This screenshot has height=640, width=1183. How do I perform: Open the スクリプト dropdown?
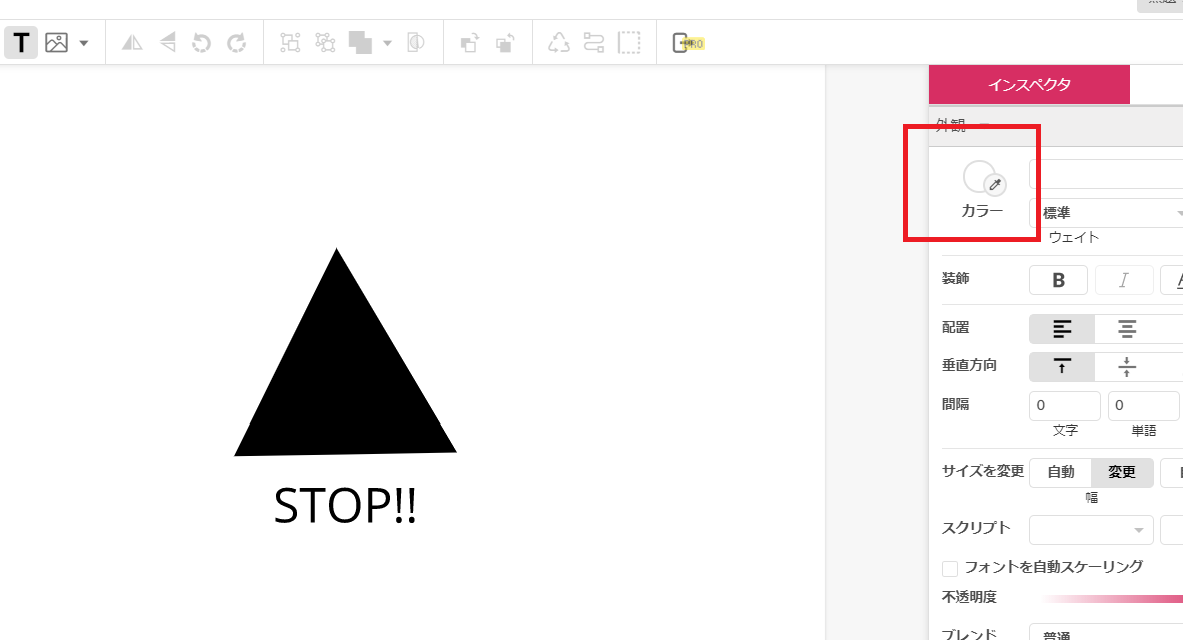point(1091,530)
